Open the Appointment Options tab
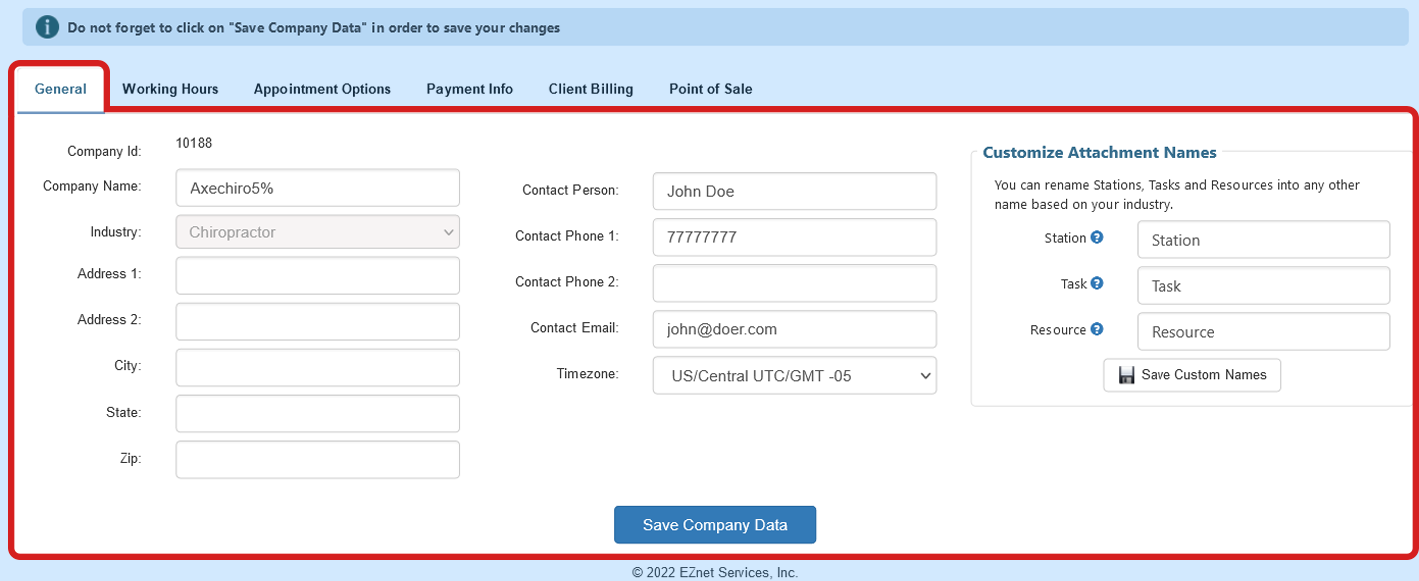This screenshot has width=1419, height=581. (322, 88)
